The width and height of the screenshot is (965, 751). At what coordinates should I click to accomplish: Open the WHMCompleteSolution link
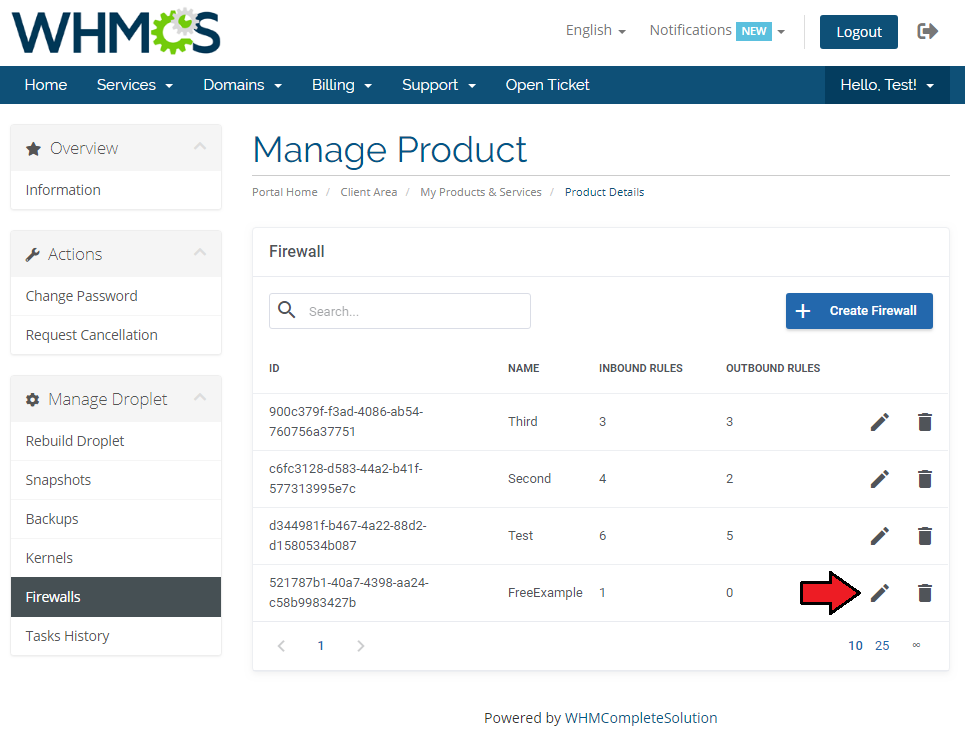pos(641,718)
